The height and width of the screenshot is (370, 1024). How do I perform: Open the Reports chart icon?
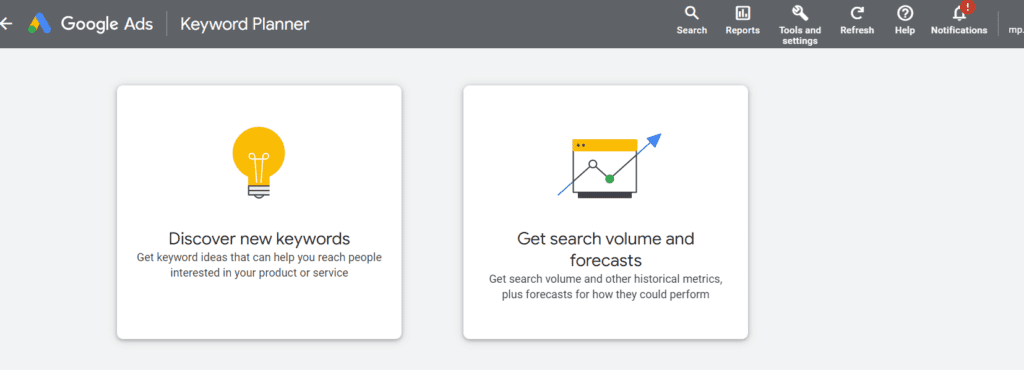(x=743, y=13)
